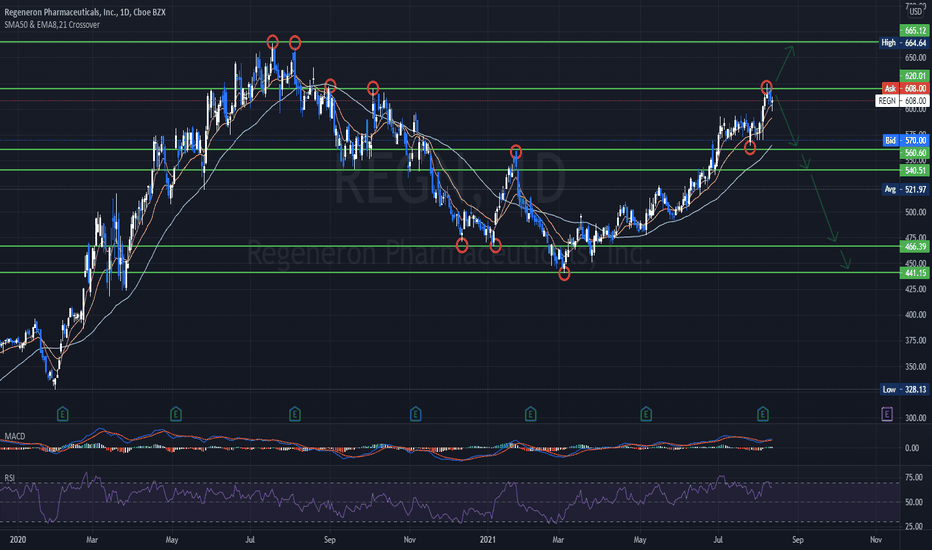Click the blue Bid 570.00 label
The width and height of the screenshot is (932, 550).
click(905, 140)
